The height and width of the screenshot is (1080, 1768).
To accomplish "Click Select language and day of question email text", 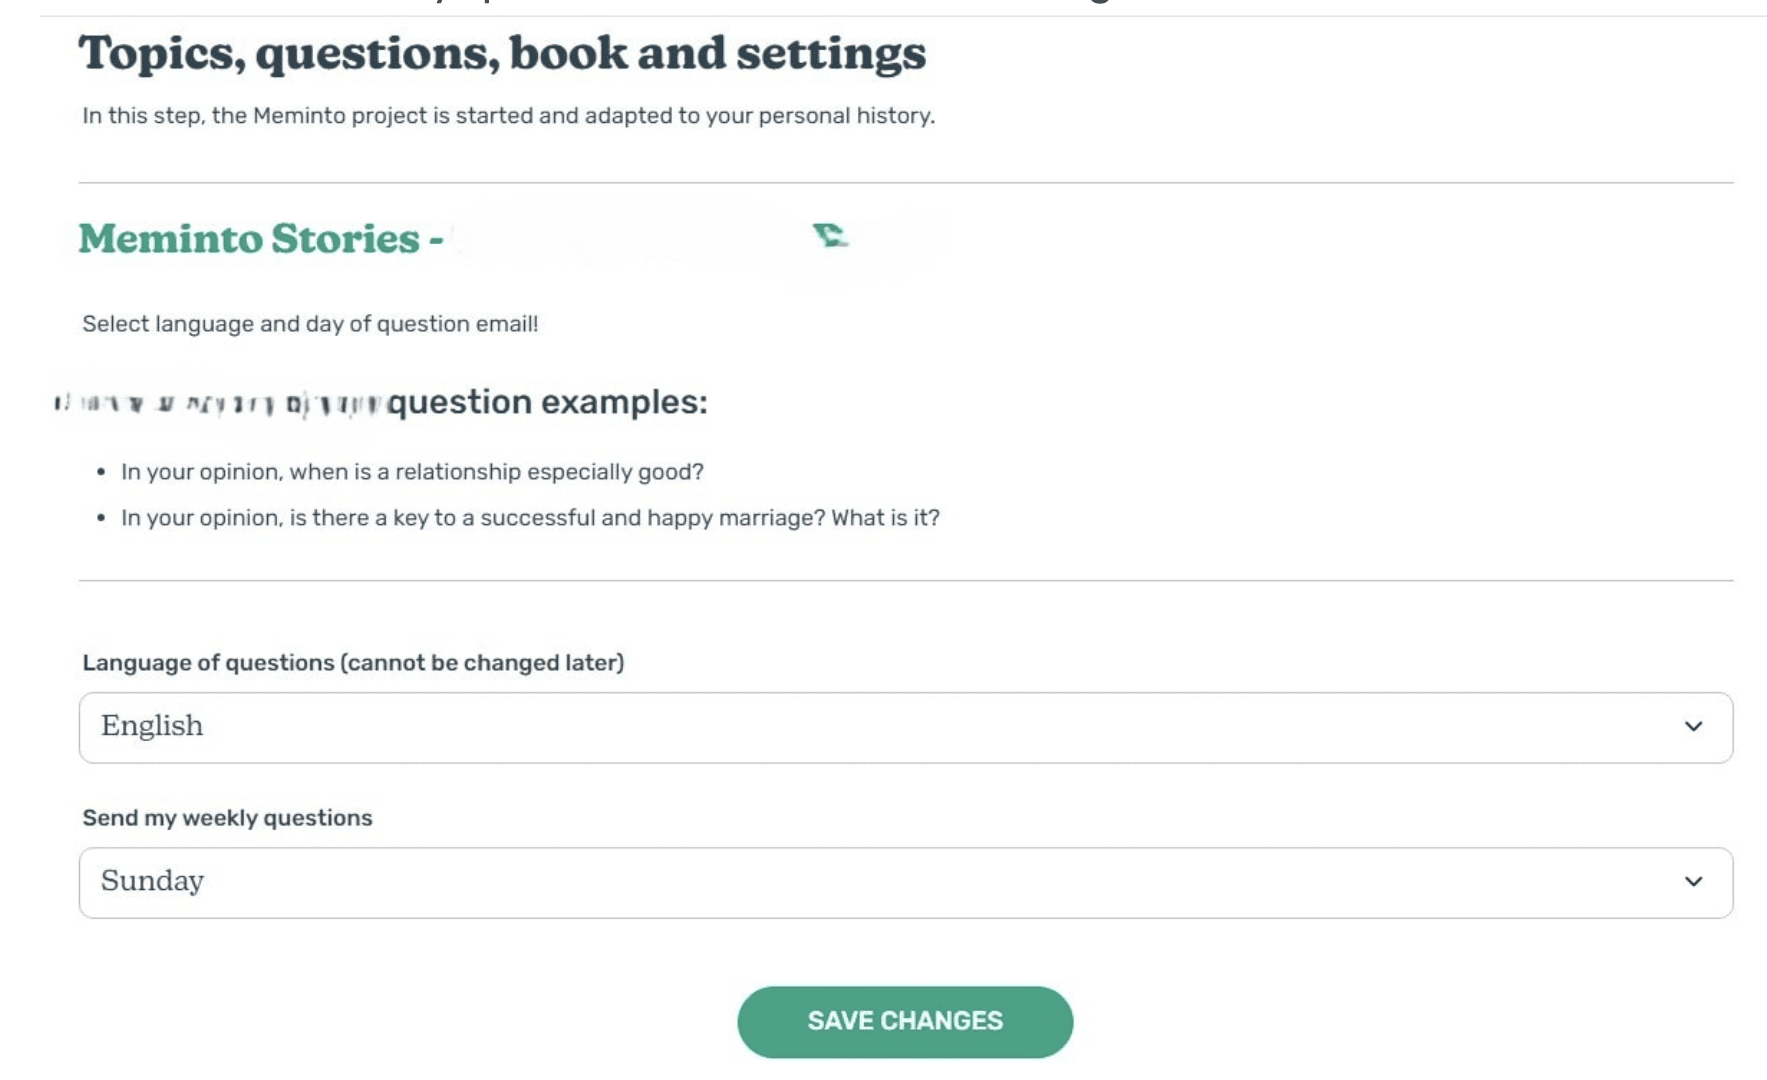I will 310,324.
